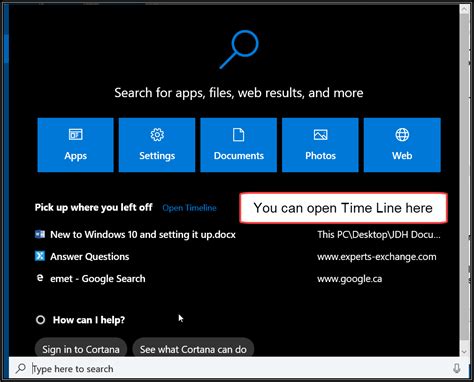The height and width of the screenshot is (382, 474).
Task: Choose the Photos search tile
Action: [320, 145]
